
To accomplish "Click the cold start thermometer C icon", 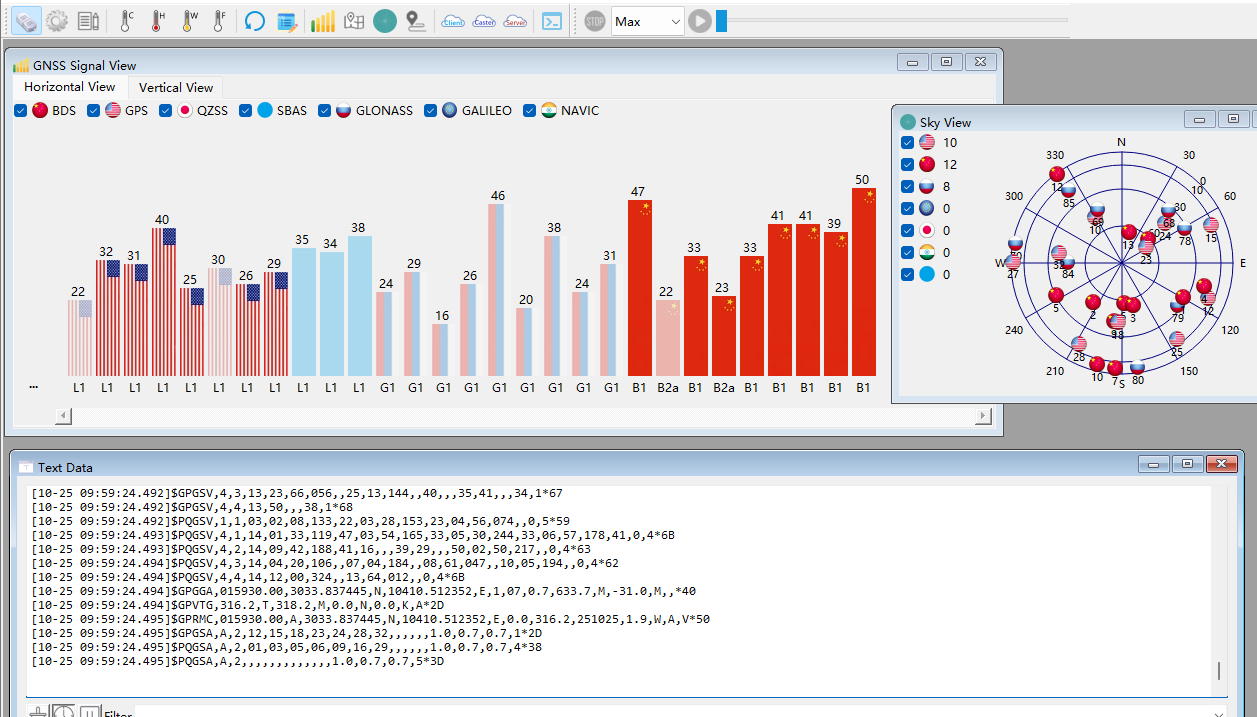I will (126, 21).
